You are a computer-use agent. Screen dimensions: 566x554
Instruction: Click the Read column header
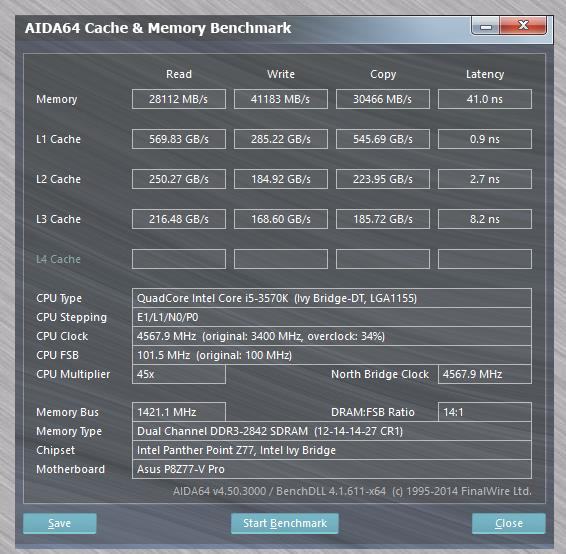click(179, 74)
